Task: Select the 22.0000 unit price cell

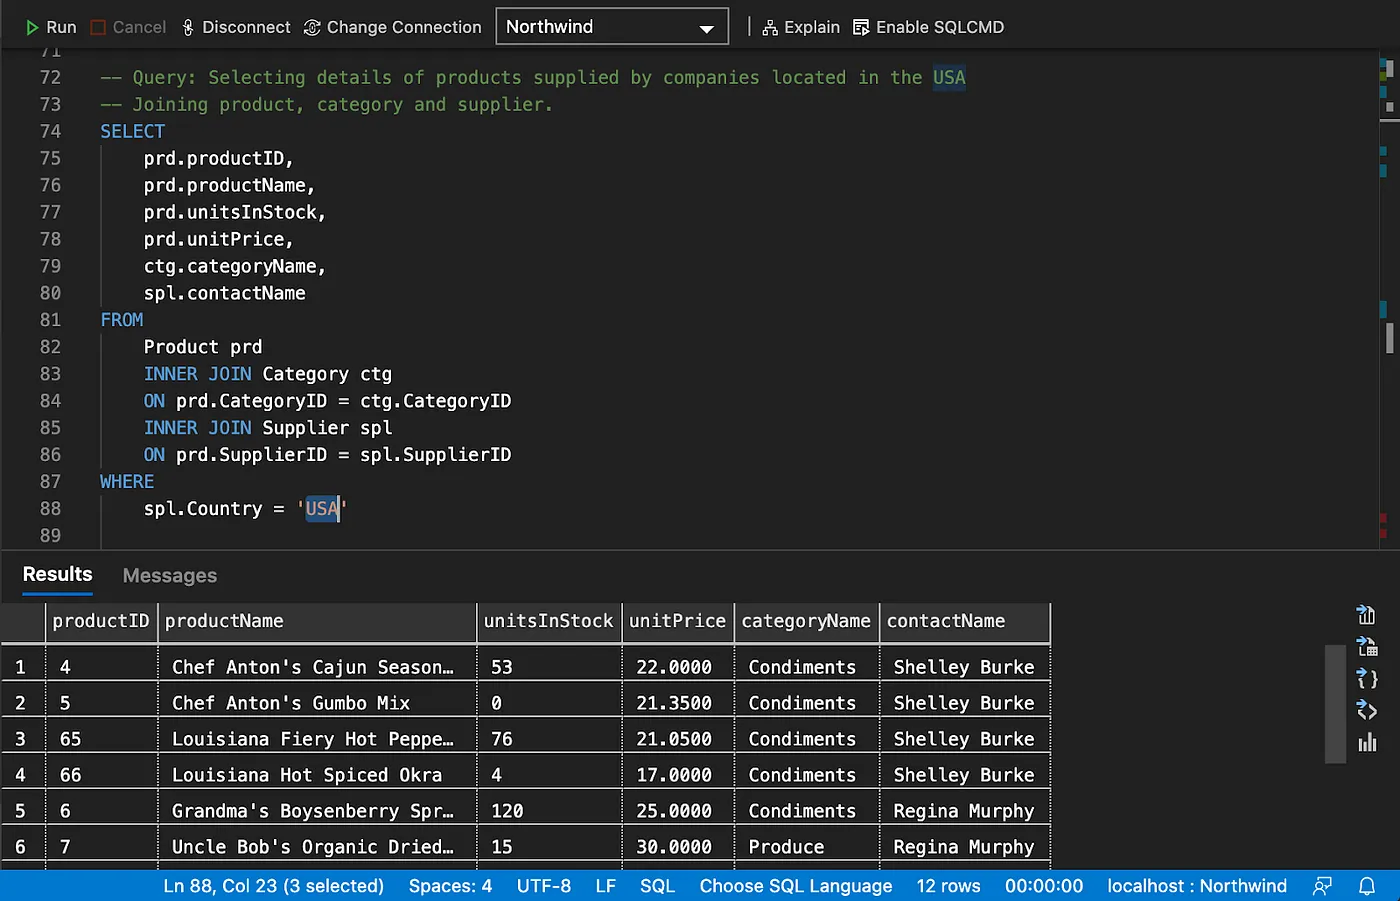Action: [x=678, y=667]
